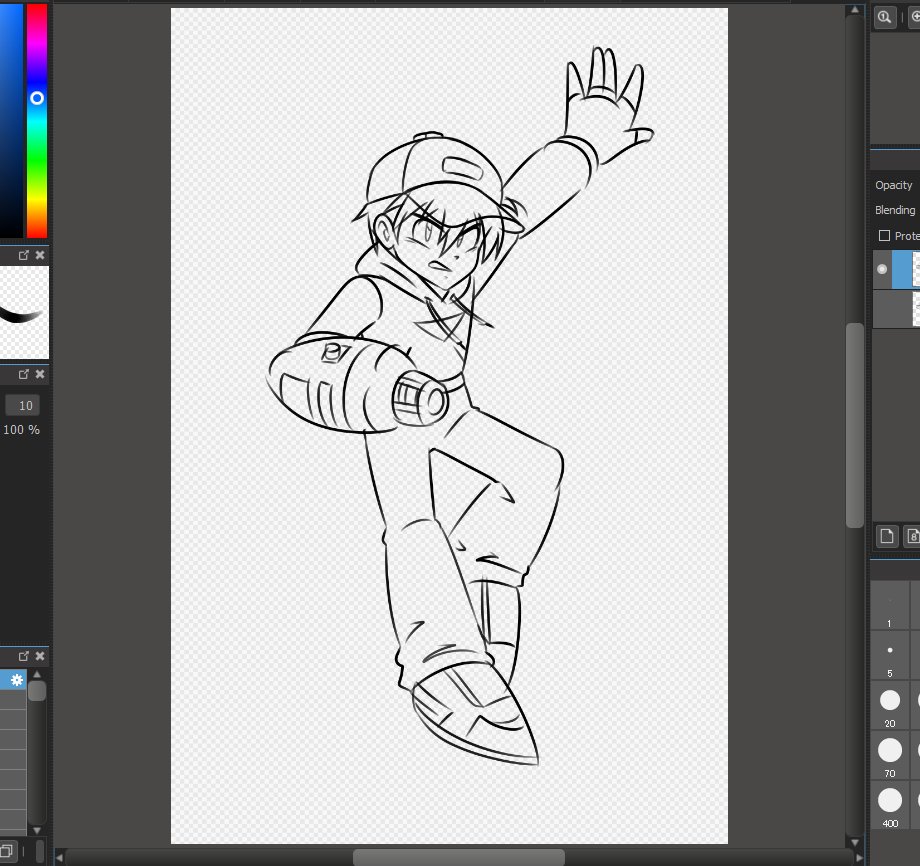Click the duplicate brush icon at panel bottom

[6, 851]
